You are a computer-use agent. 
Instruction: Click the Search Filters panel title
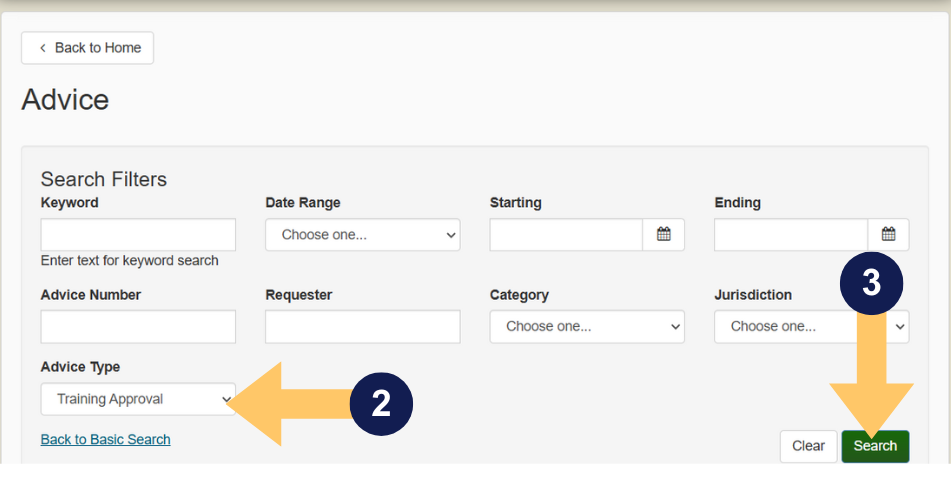(104, 179)
